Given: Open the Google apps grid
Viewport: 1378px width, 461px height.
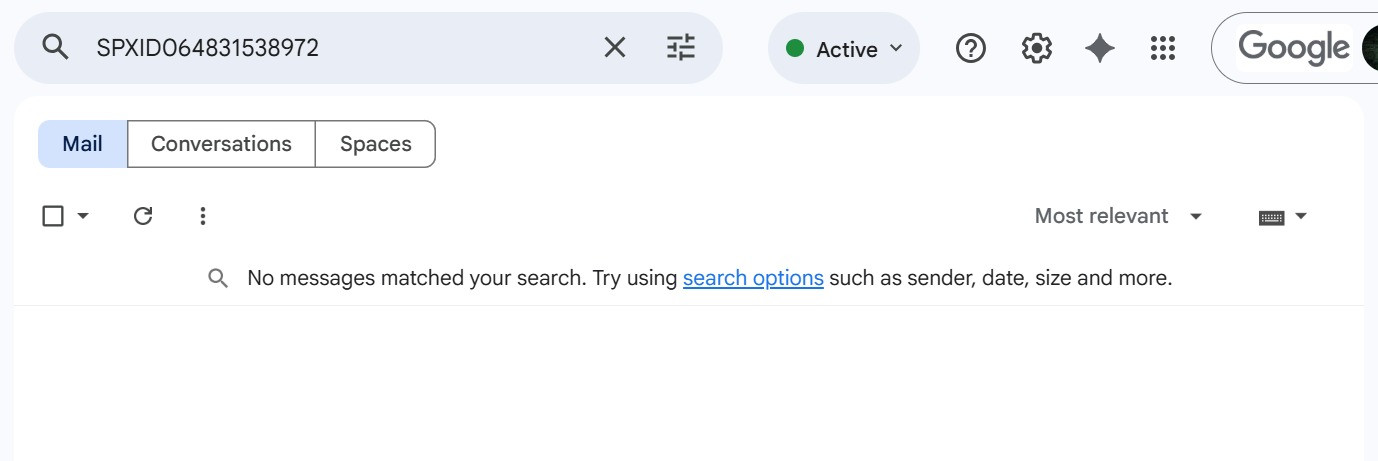Looking at the screenshot, I should pos(1163,48).
